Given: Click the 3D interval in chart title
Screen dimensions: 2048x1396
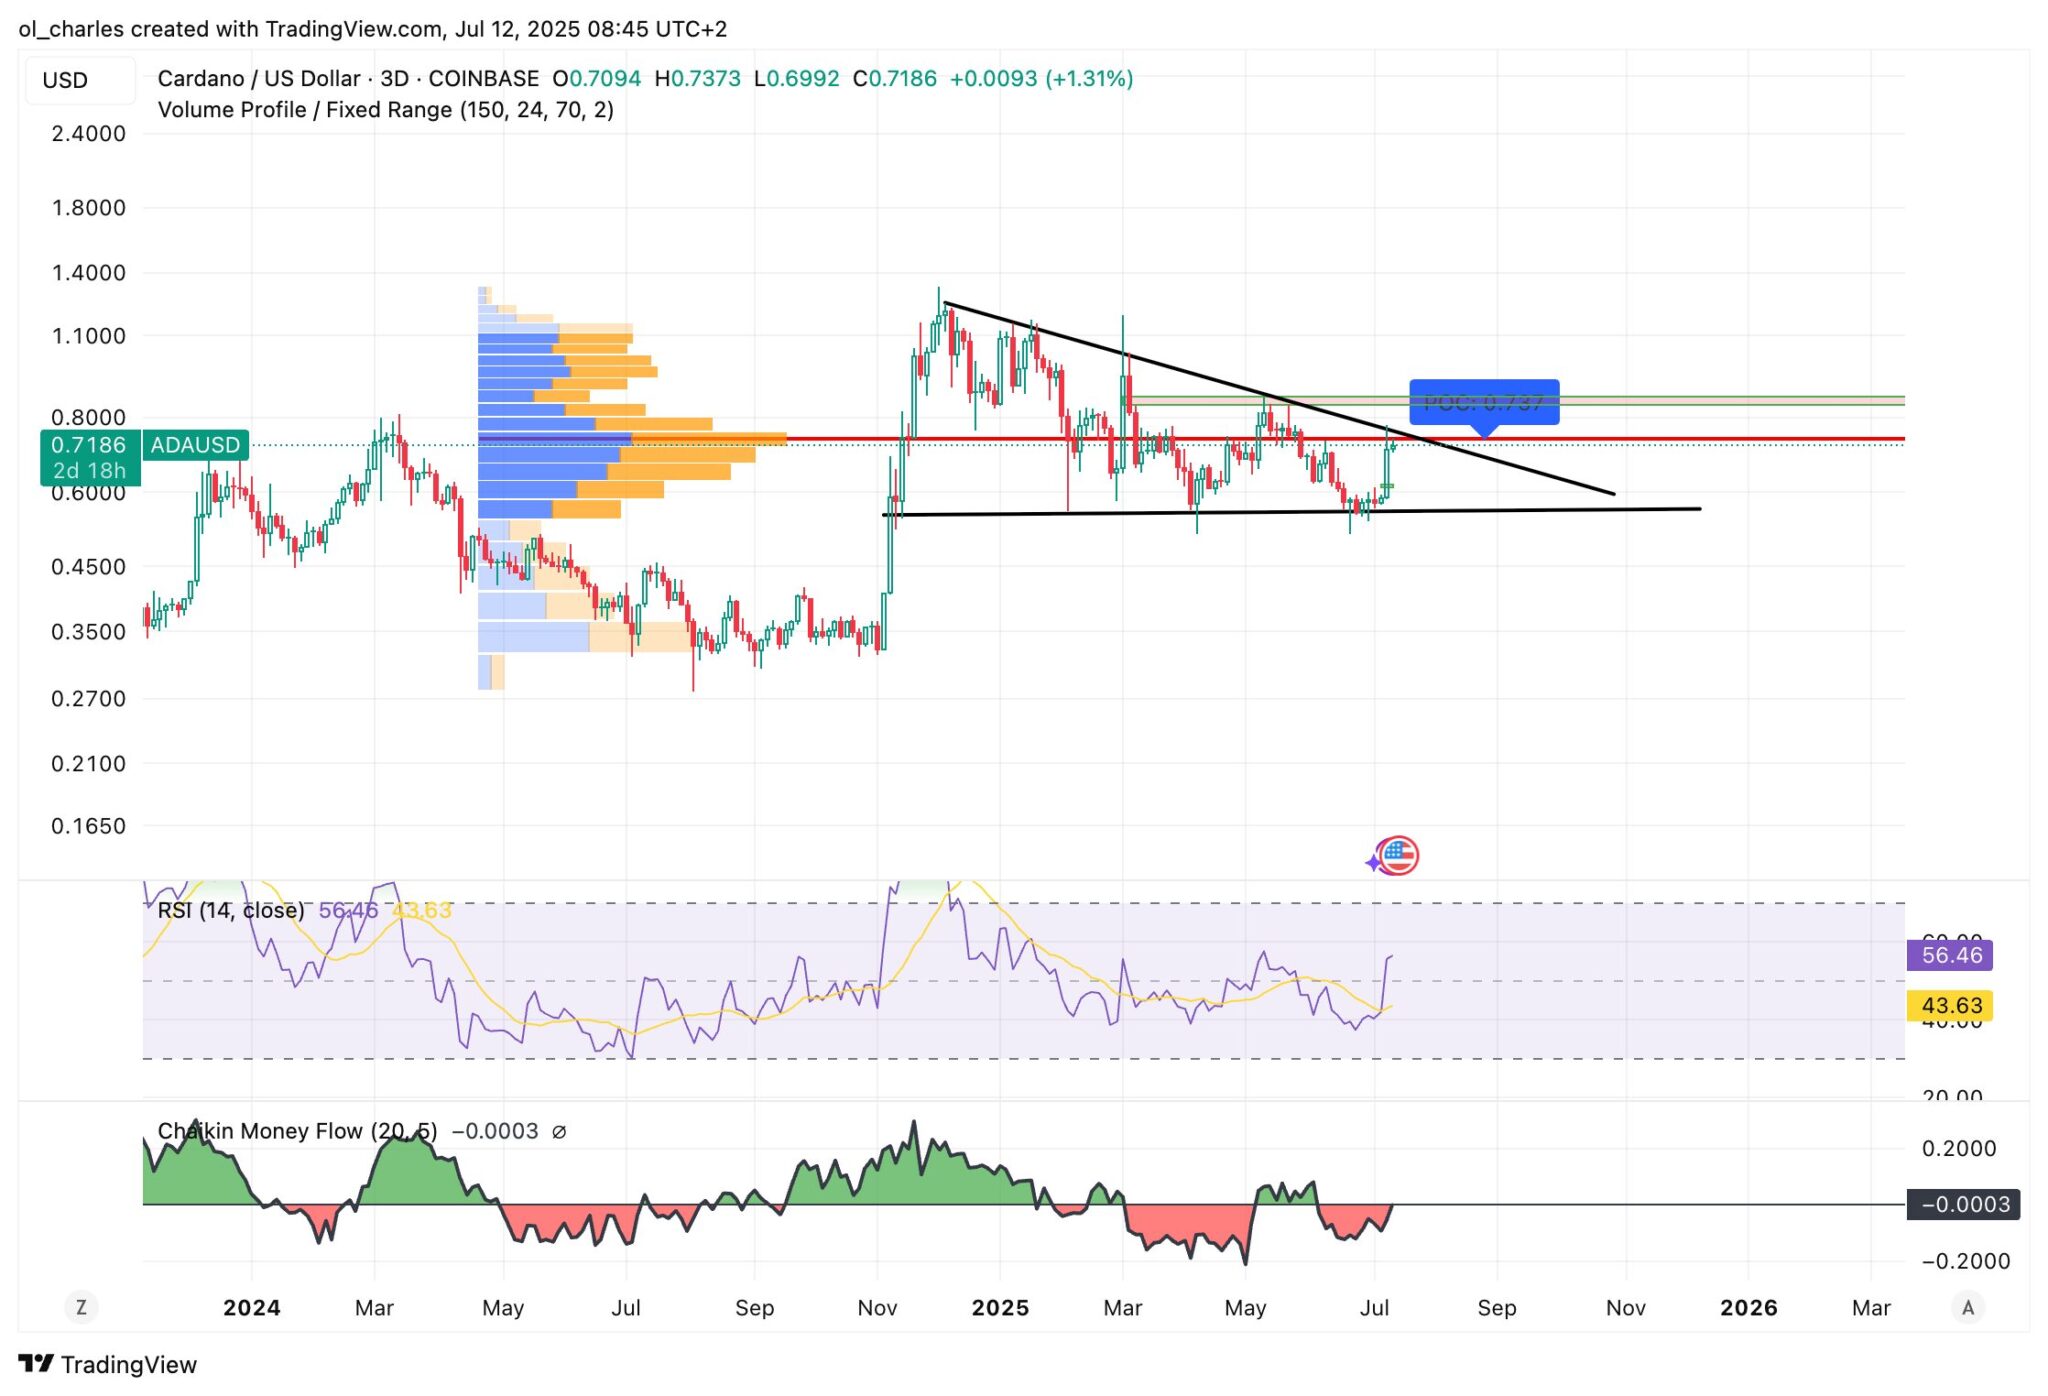Looking at the screenshot, I should tap(394, 79).
